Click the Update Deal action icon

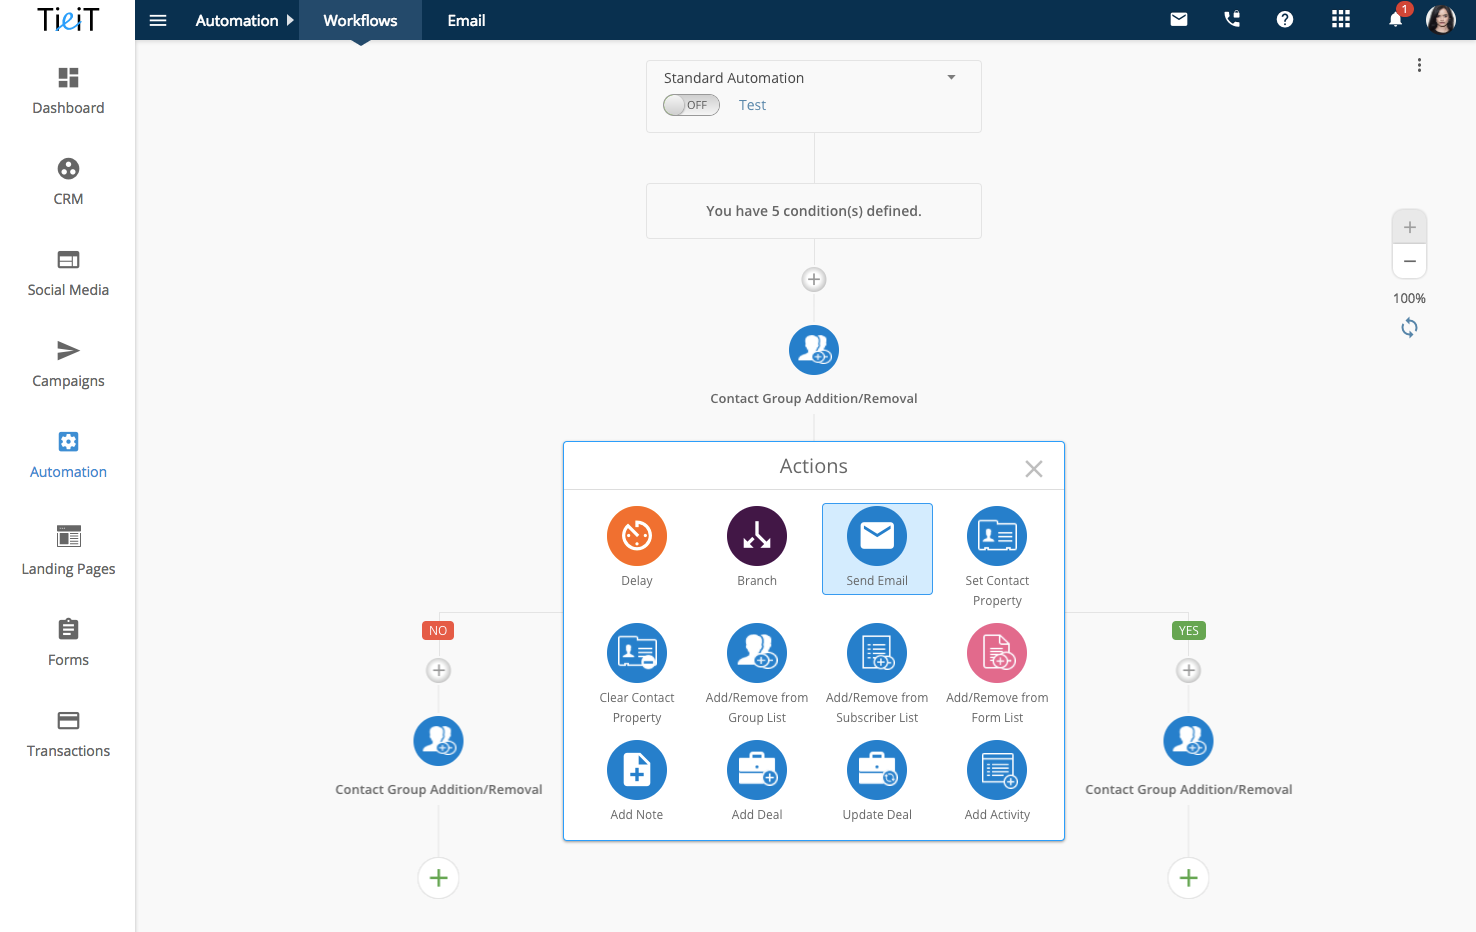click(876, 771)
